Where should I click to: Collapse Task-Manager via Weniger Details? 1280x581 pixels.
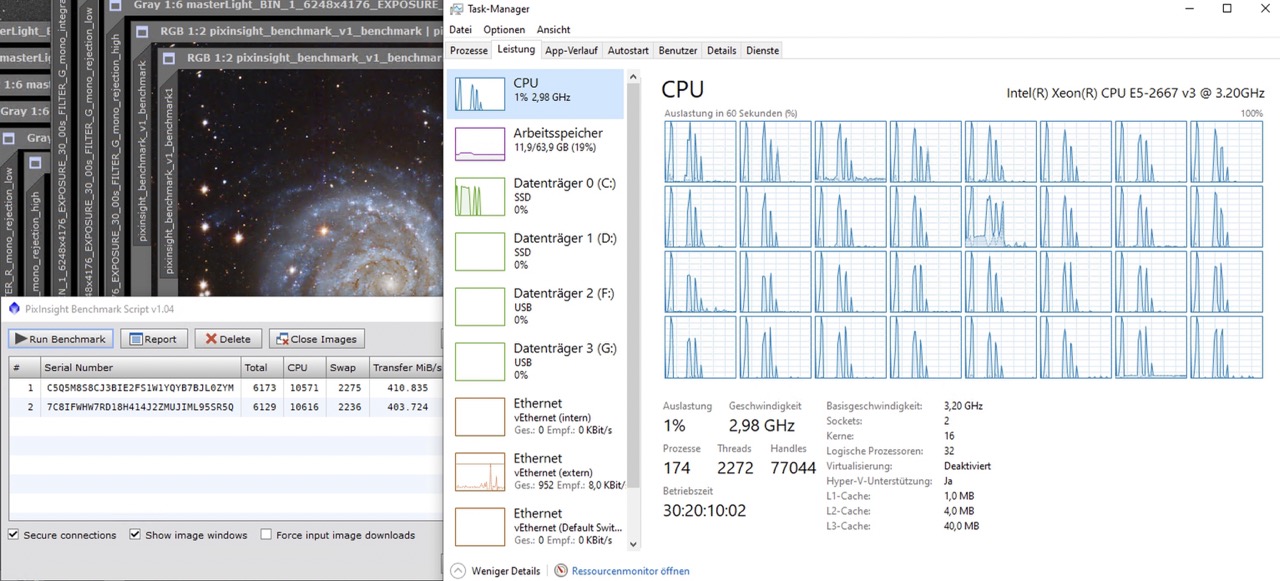496,571
